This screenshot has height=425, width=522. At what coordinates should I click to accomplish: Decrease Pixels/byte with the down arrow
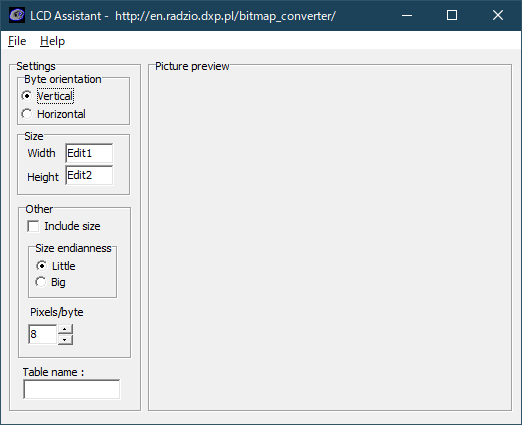[x=65, y=340]
